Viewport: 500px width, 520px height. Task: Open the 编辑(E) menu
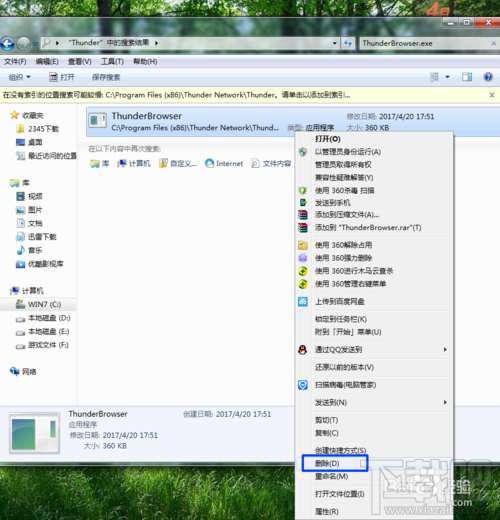tap(47, 62)
